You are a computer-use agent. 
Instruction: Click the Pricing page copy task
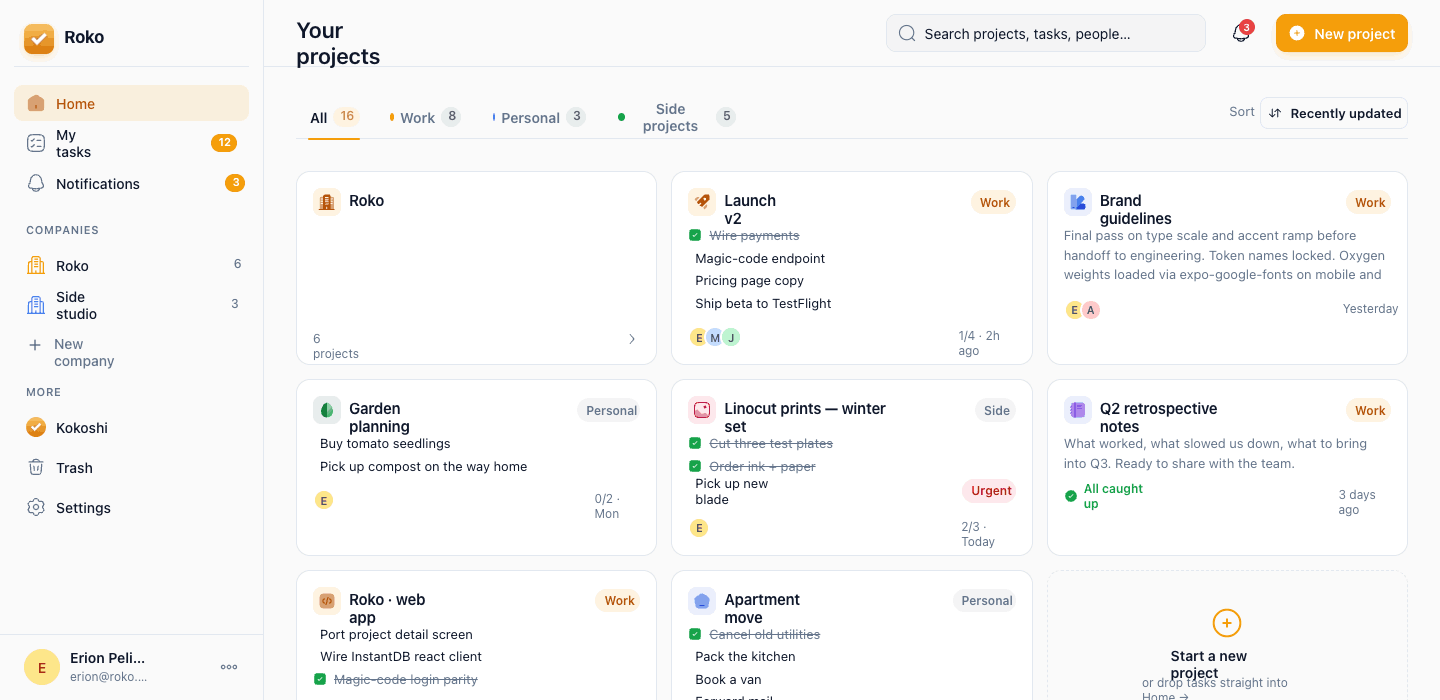coord(750,281)
